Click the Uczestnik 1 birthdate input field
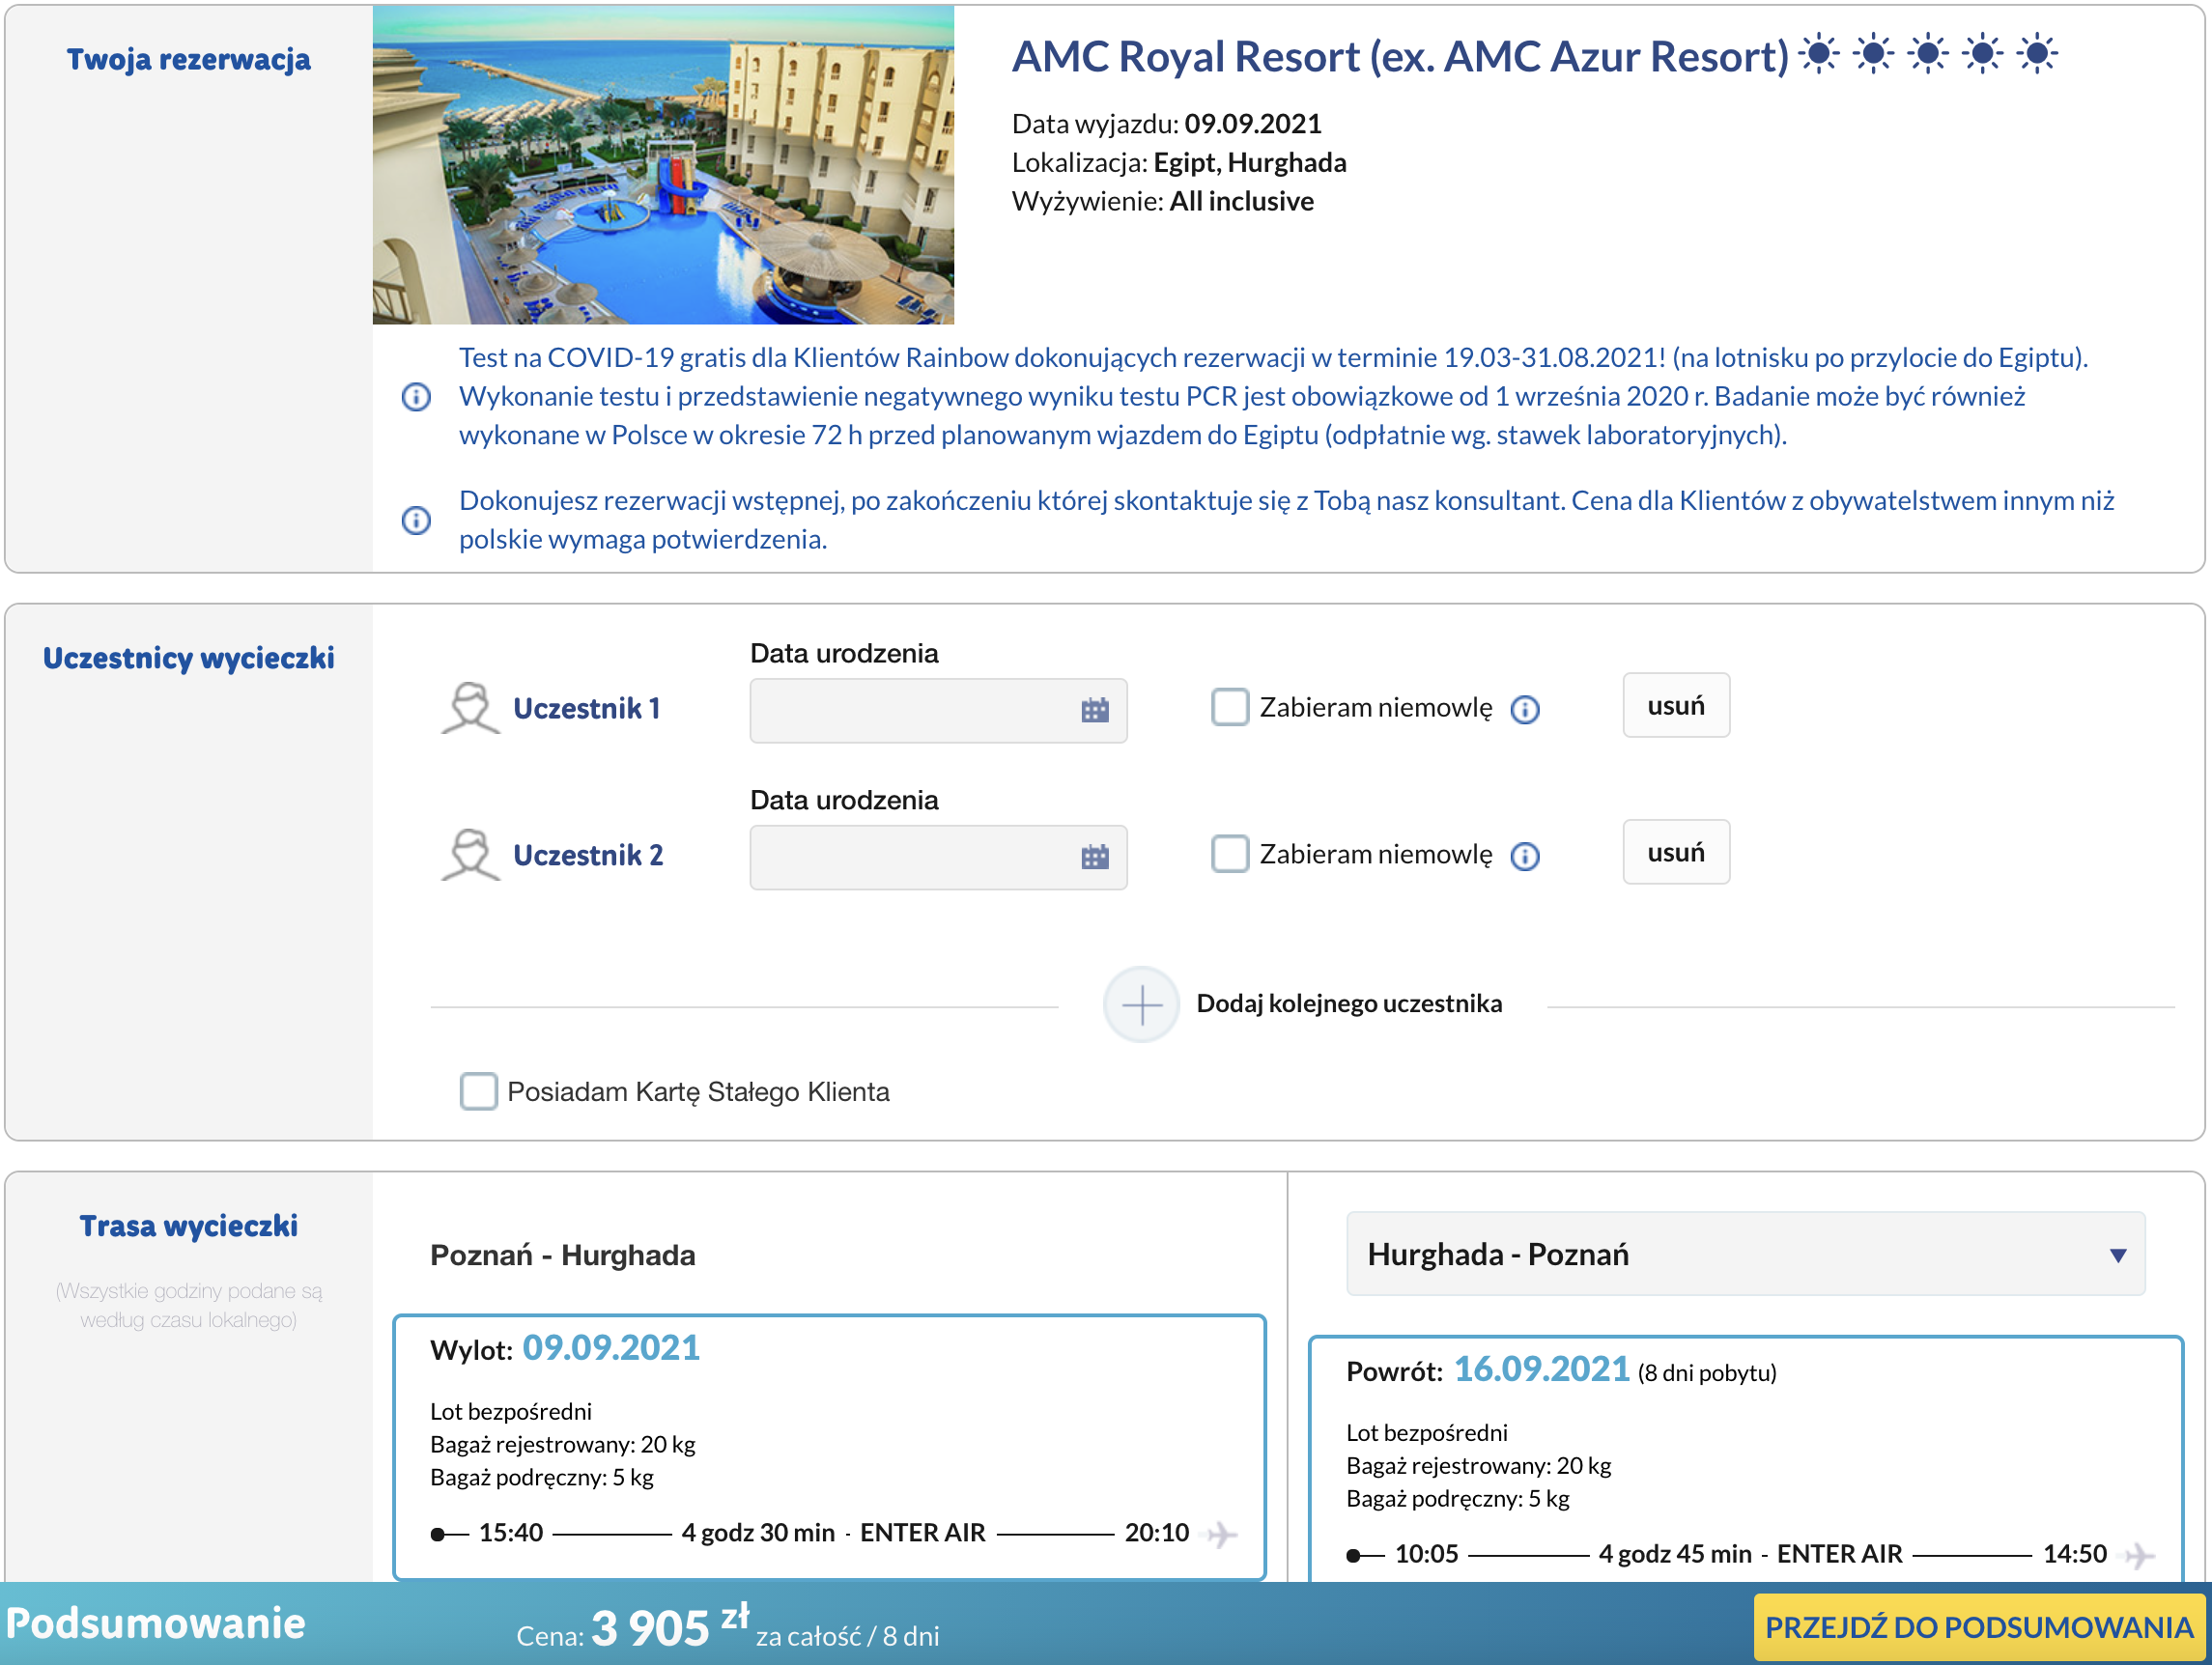The width and height of the screenshot is (2212, 1665). pos(938,710)
